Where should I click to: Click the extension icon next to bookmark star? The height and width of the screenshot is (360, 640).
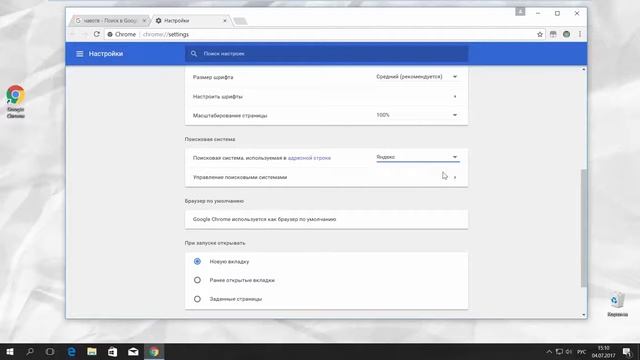[553, 34]
